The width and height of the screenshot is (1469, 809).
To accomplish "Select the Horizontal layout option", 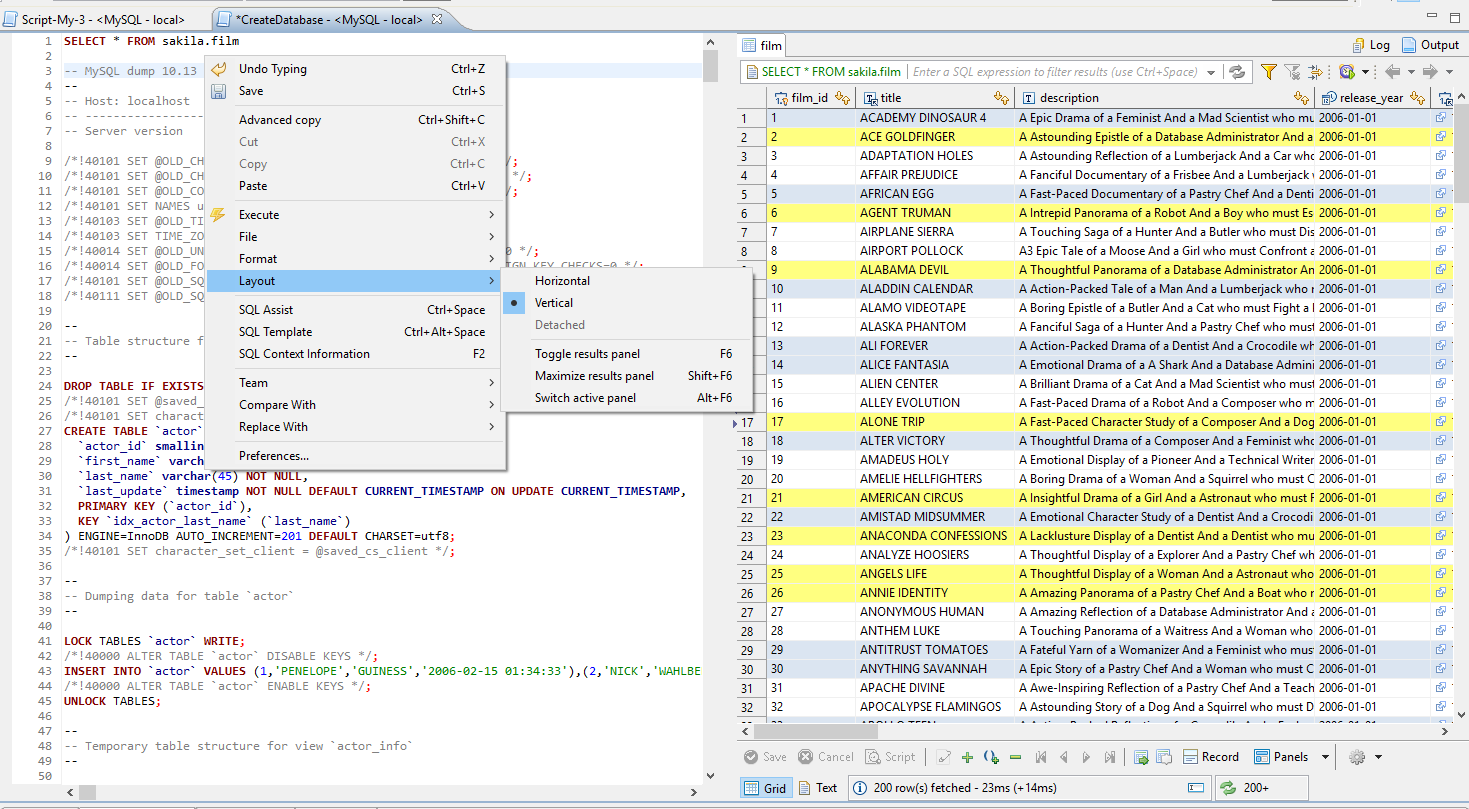I will pyautogui.click(x=562, y=281).
